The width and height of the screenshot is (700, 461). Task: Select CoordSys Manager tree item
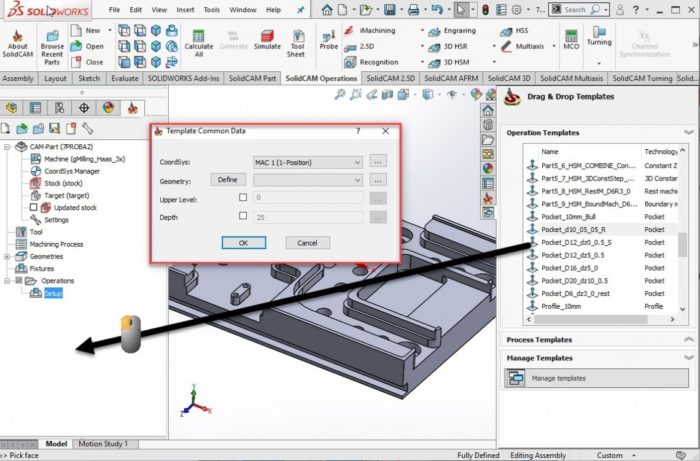pos(71,171)
